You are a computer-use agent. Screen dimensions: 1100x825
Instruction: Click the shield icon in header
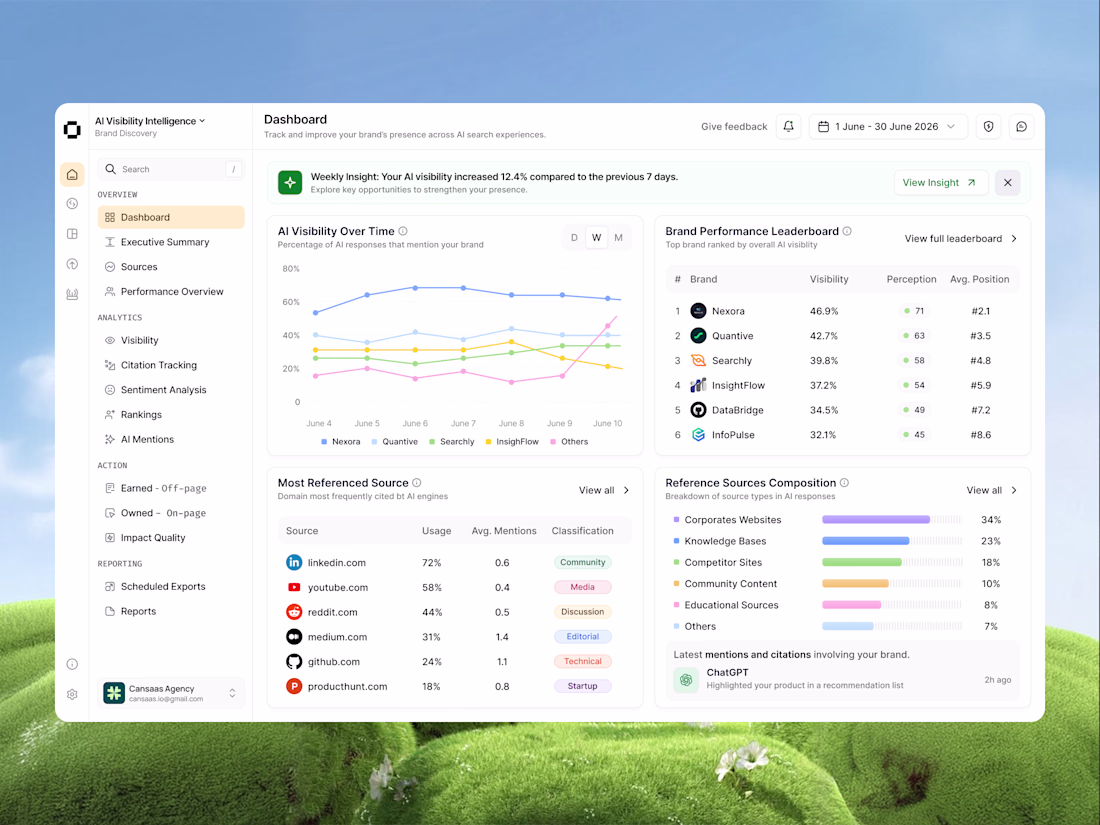point(988,126)
